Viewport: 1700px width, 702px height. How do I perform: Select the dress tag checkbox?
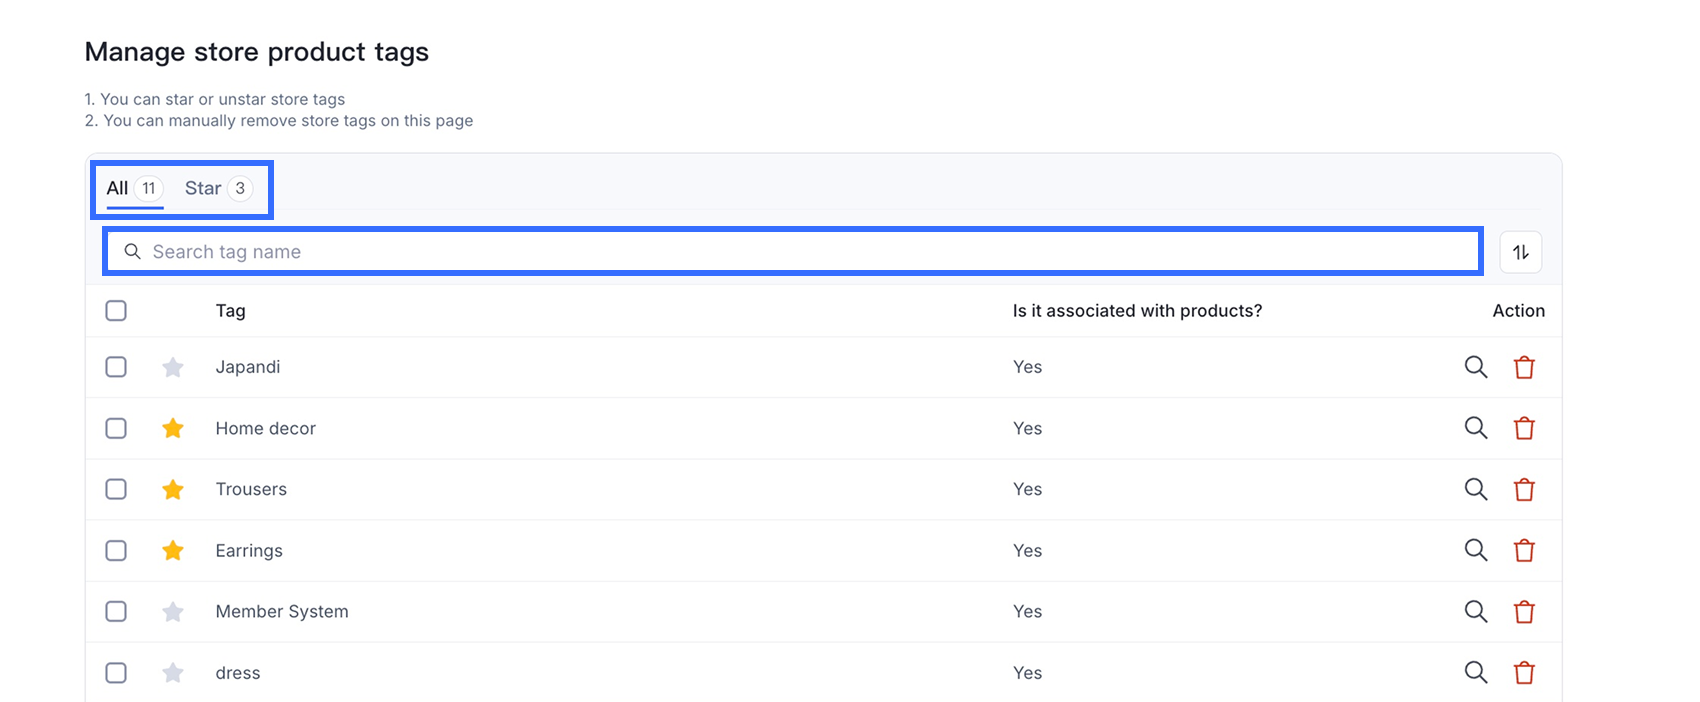coord(116,673)
